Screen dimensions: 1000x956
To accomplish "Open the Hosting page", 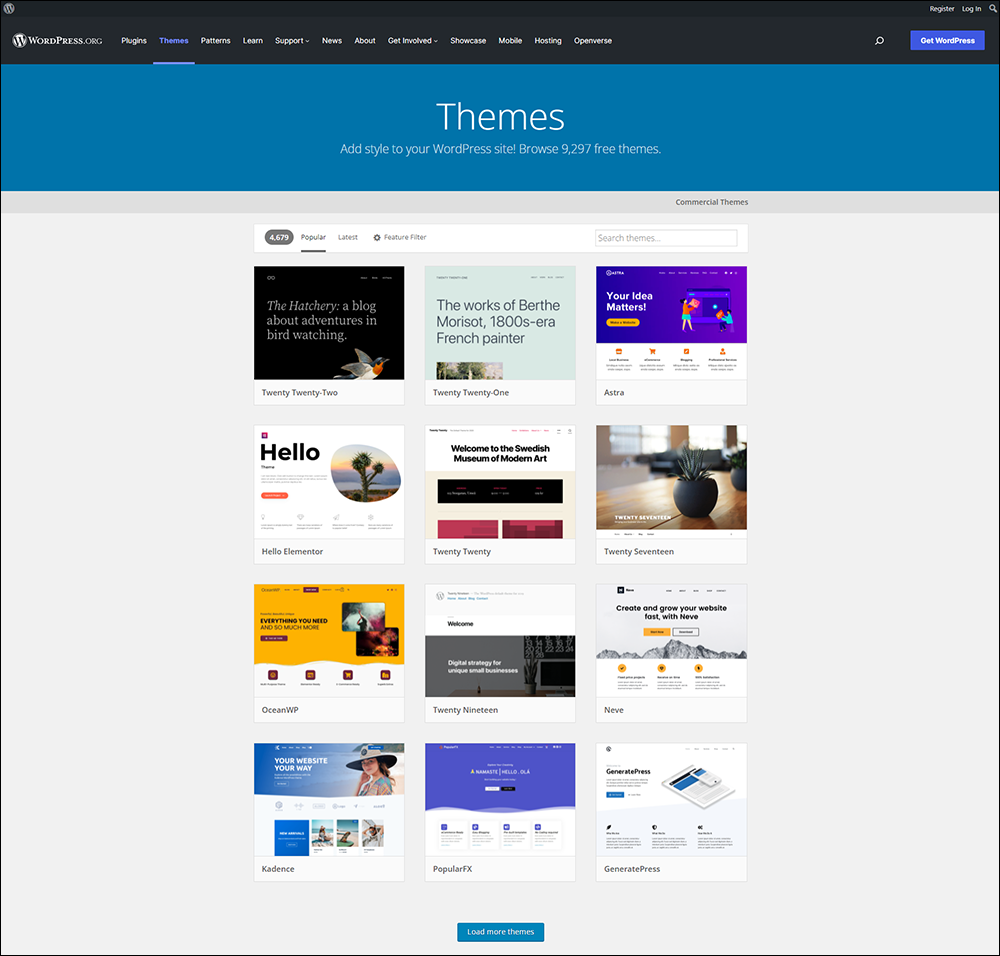I will [548, 40].
